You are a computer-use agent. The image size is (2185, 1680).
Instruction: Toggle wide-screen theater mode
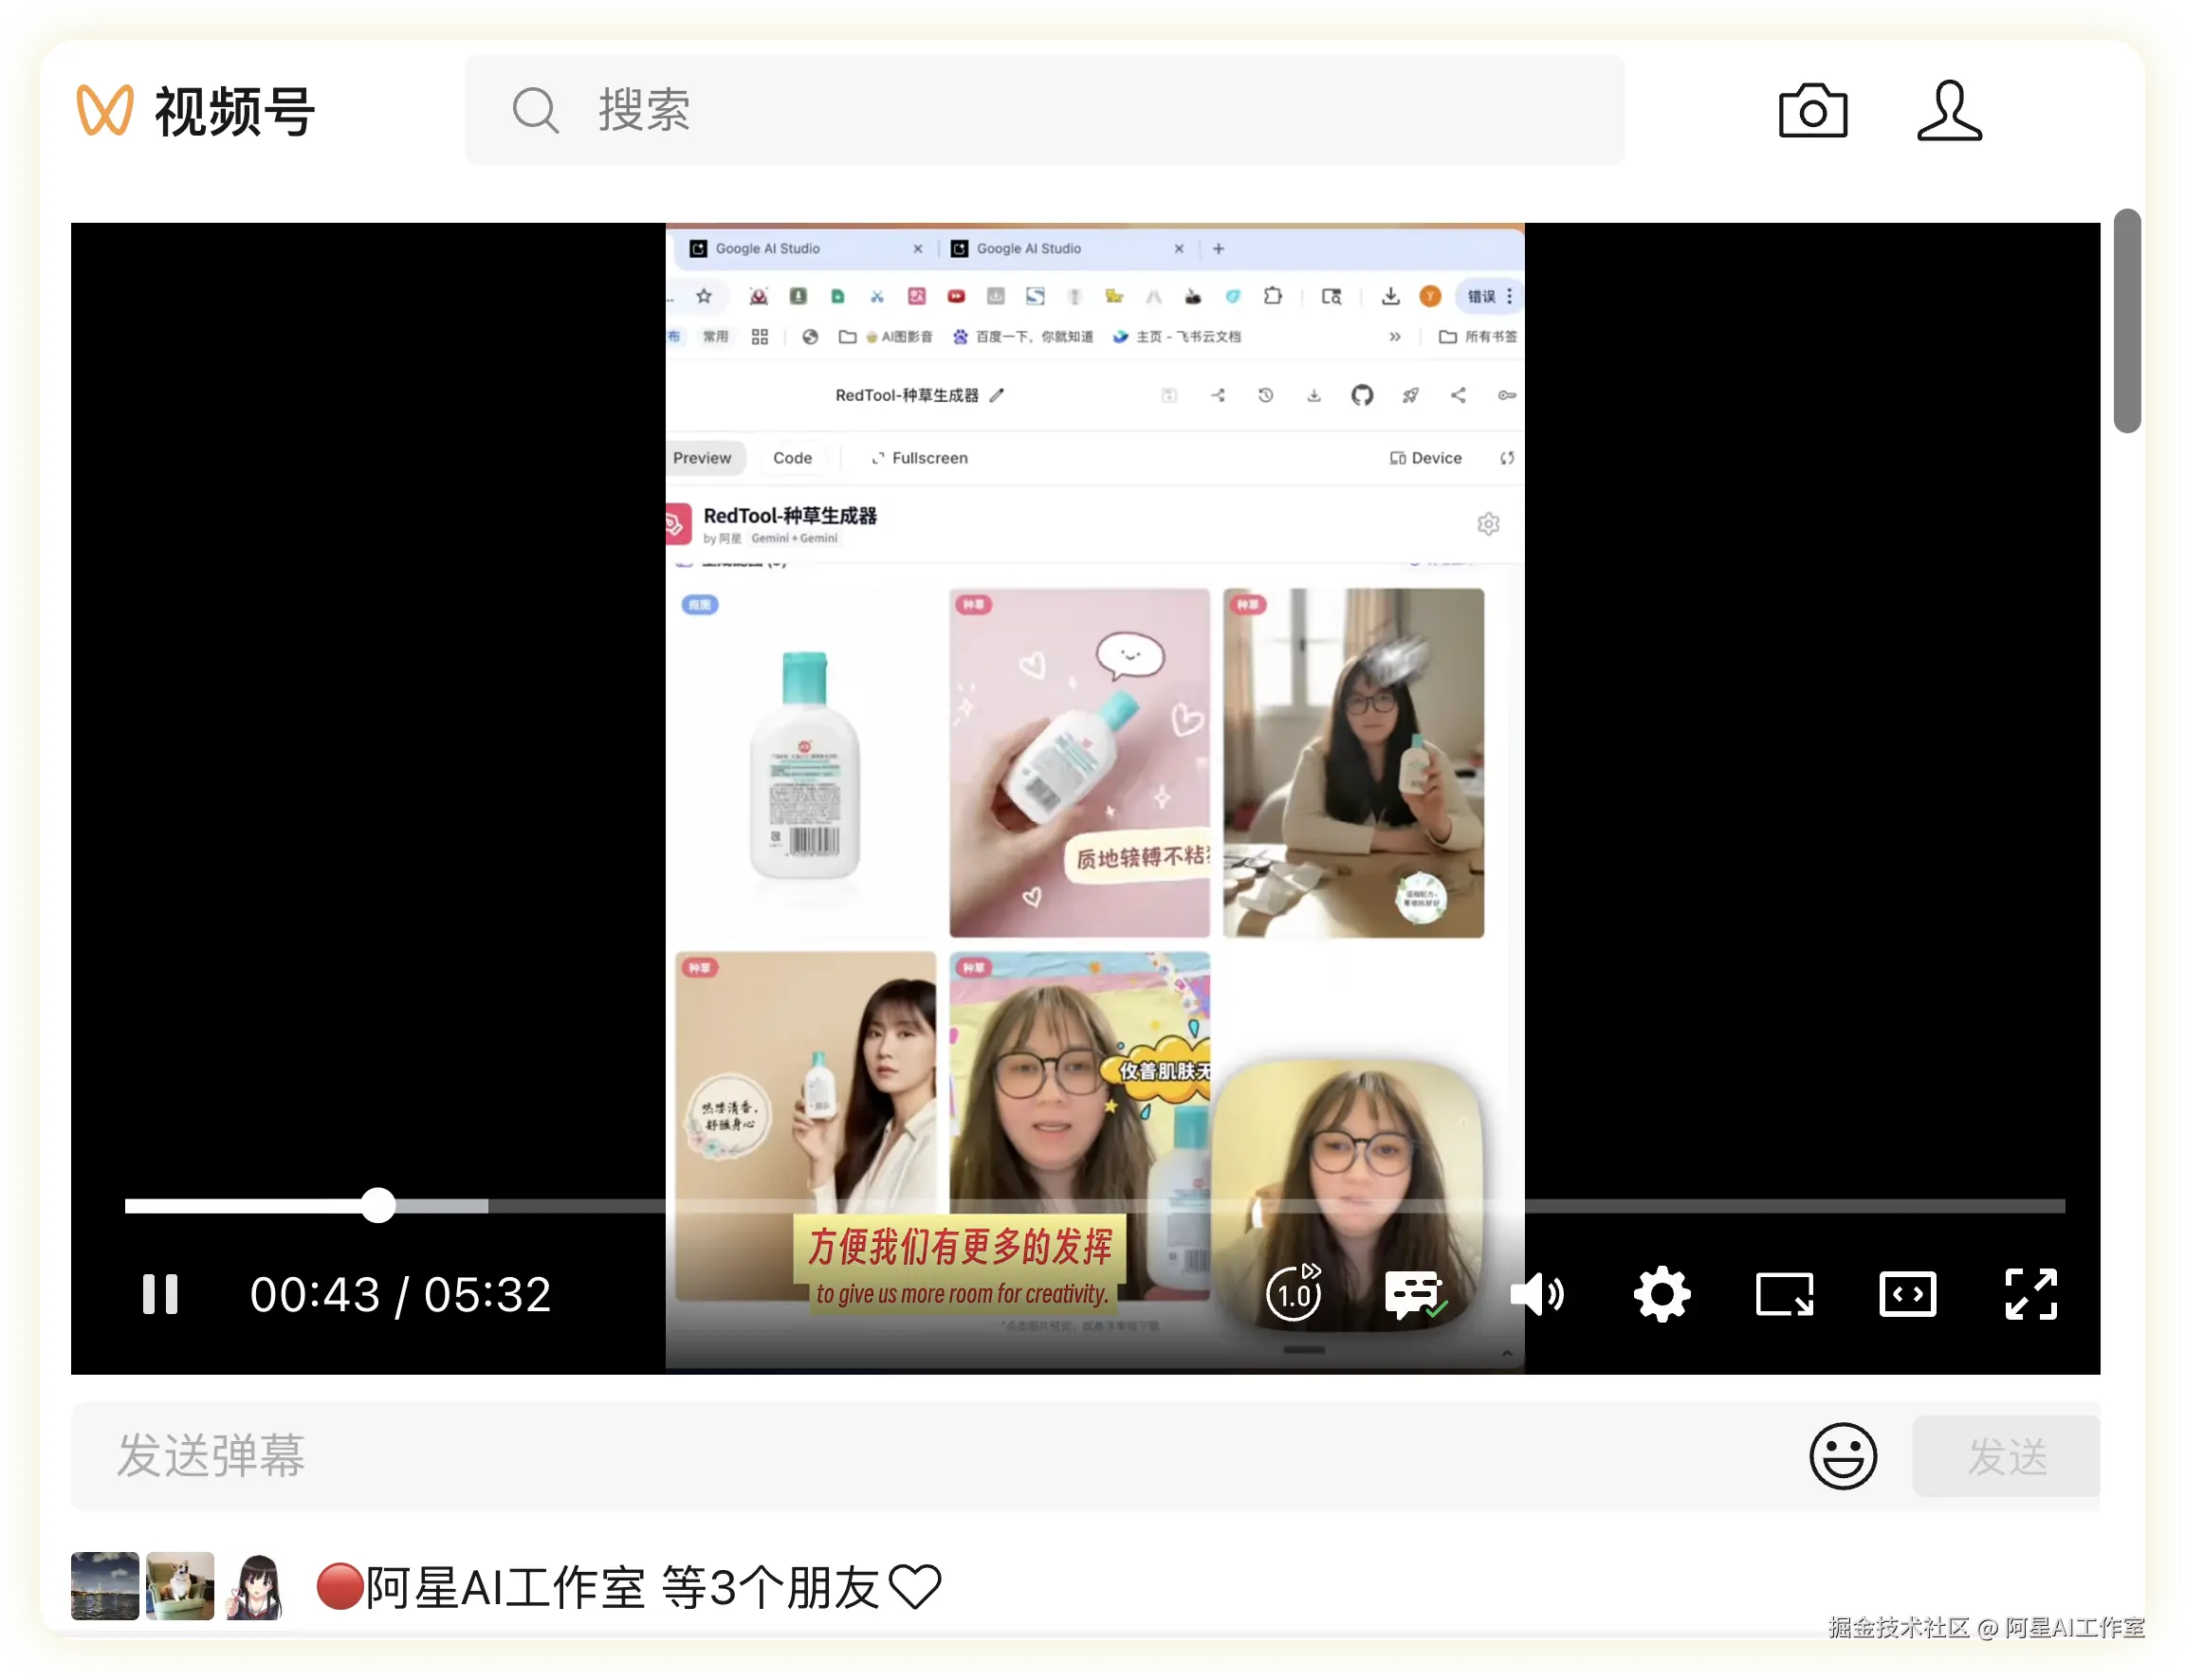pos(1907,1294)
